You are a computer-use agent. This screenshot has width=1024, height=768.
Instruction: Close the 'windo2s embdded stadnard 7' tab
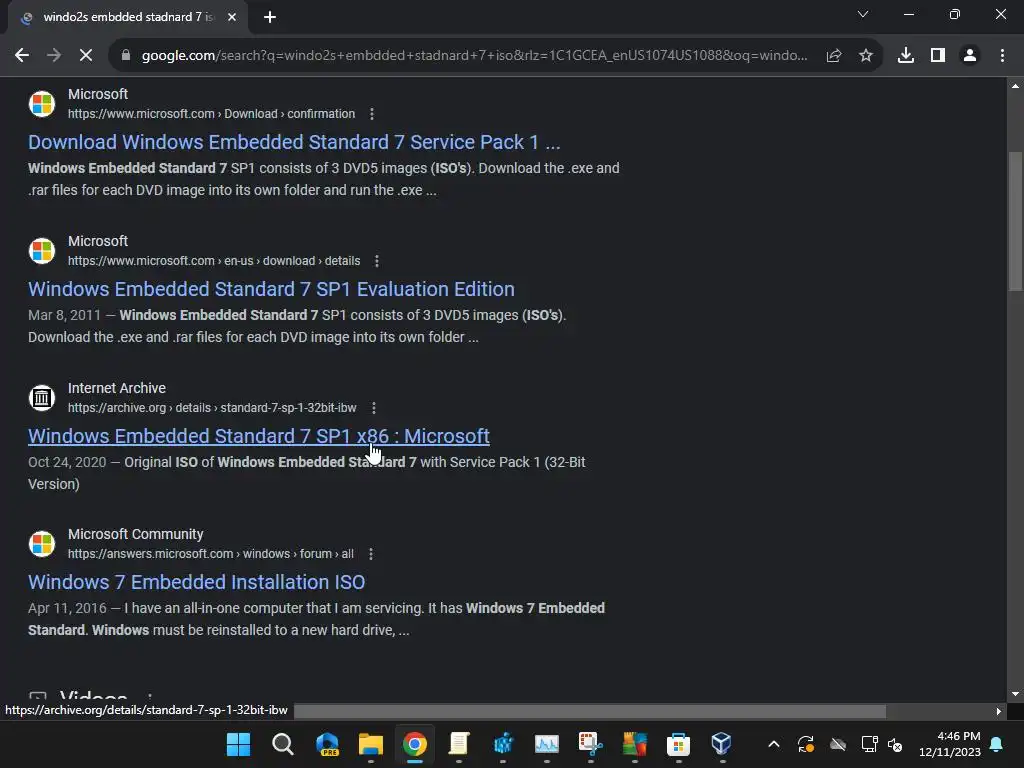[232, 17]
